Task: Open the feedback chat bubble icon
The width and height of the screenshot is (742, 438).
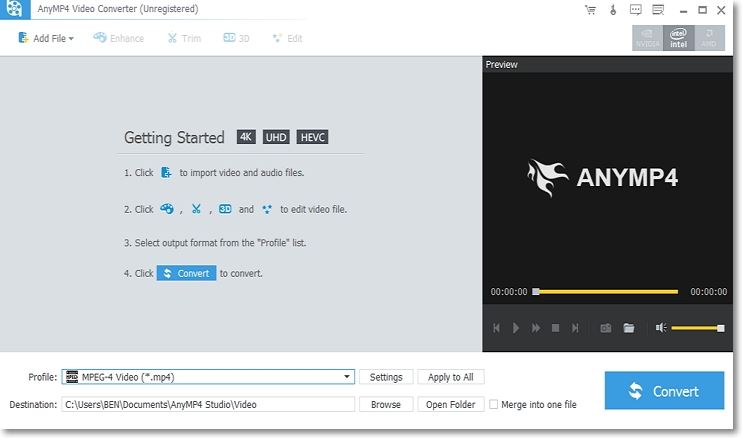Action: tap(636, 9)
